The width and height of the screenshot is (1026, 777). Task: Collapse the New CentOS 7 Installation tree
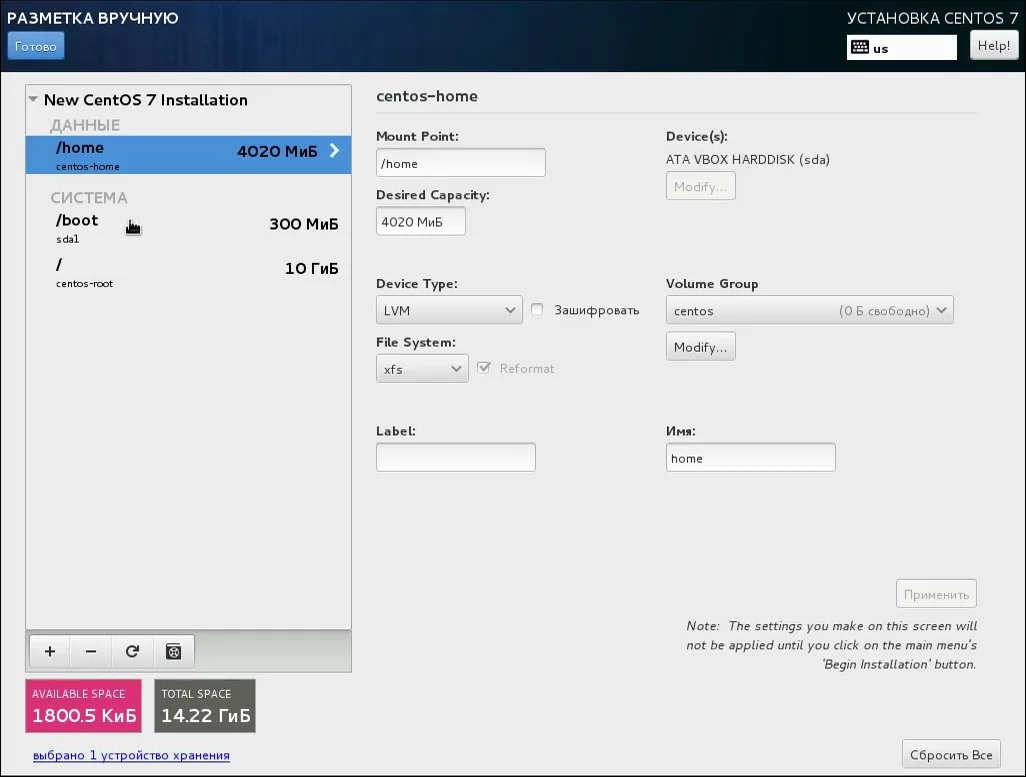pos(33,99)
